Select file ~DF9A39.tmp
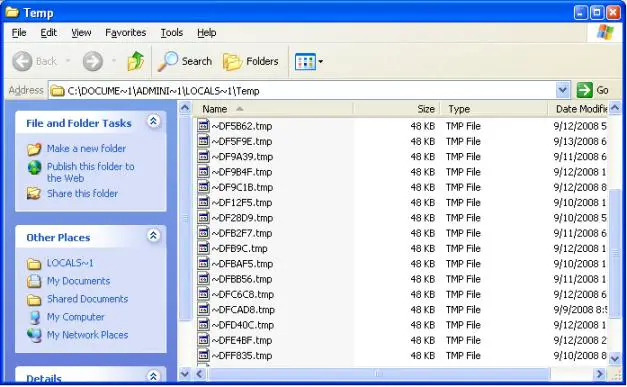This screenshot has width=627, height=387. 242,157
